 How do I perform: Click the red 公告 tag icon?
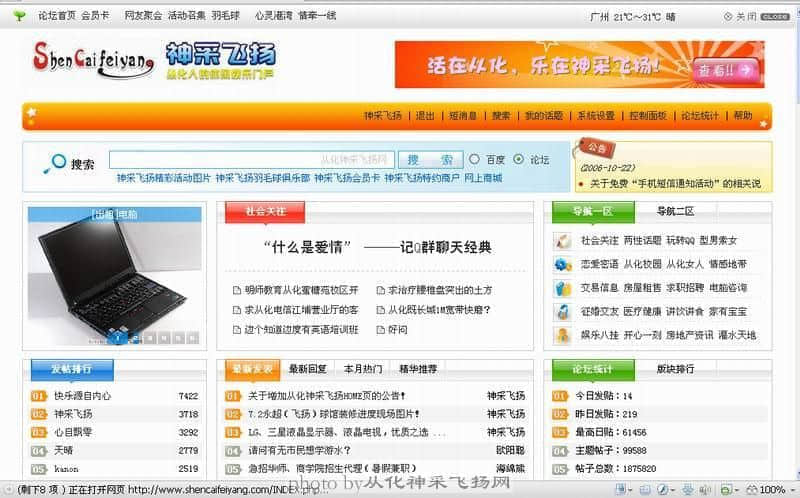(595, 148)
